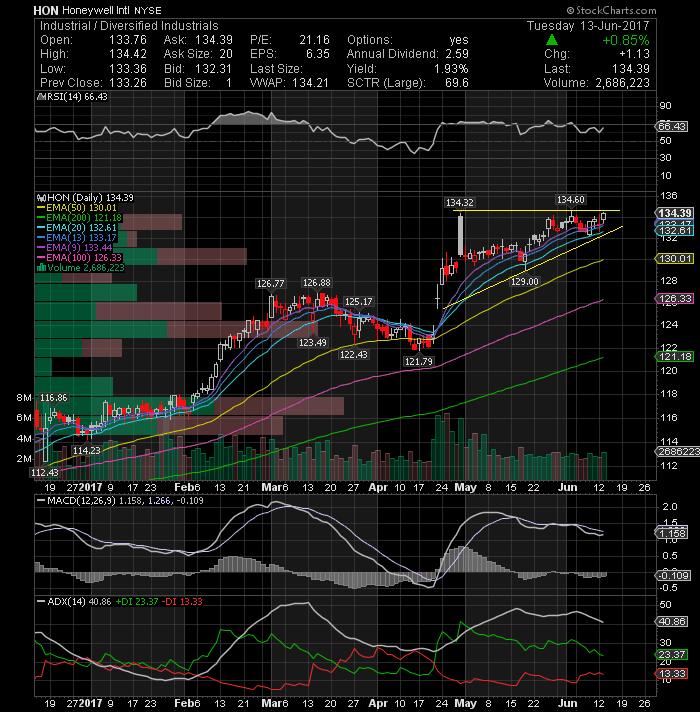The height and width of the screenshot is (712, 700).
Task: Click the MACD histogram -0.109 axis tag
Action: [674, 576]
